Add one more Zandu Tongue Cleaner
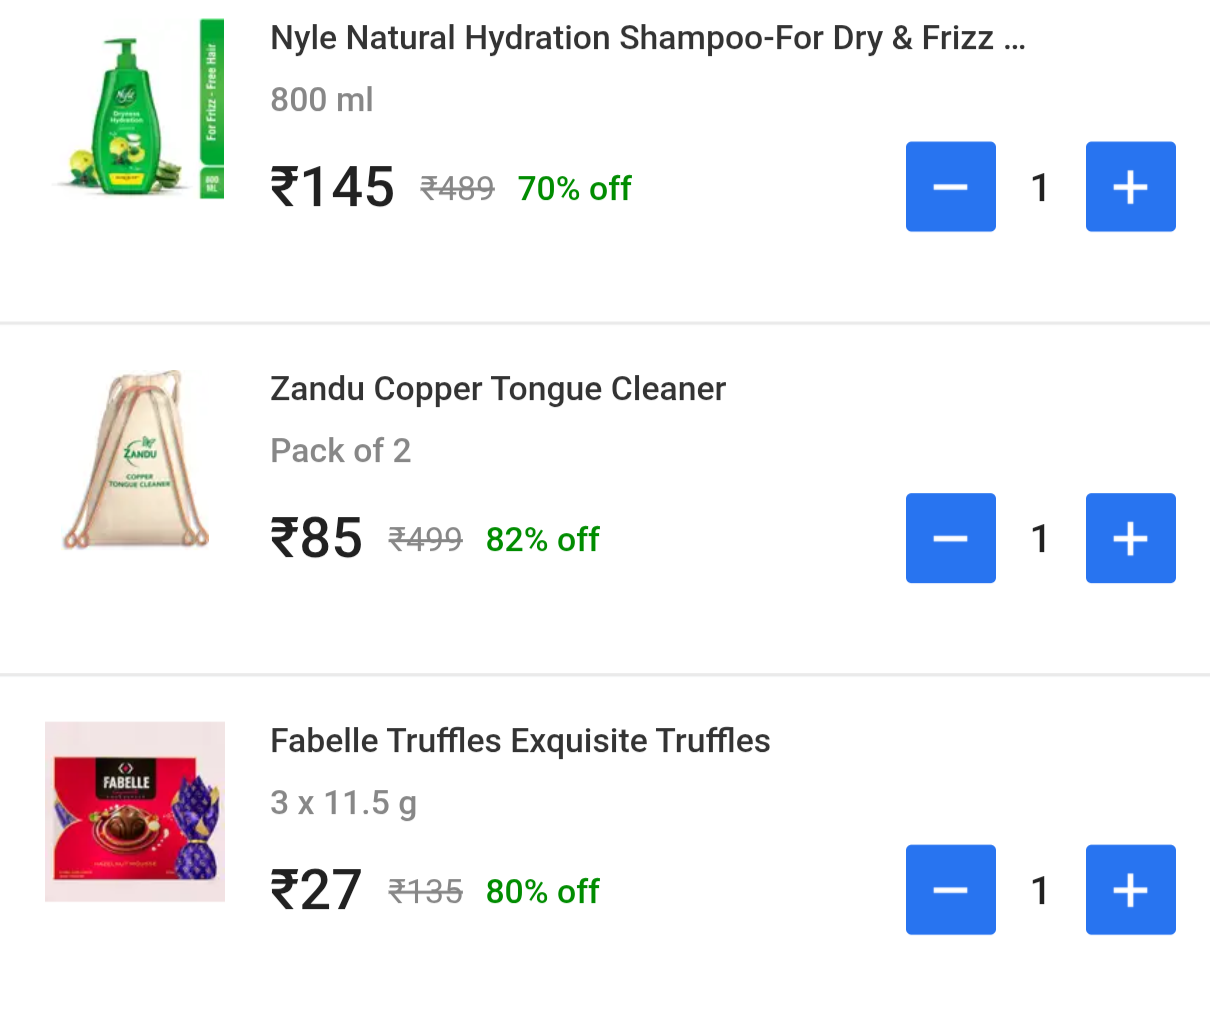 pyautogui.click(x=1130, y=538)
